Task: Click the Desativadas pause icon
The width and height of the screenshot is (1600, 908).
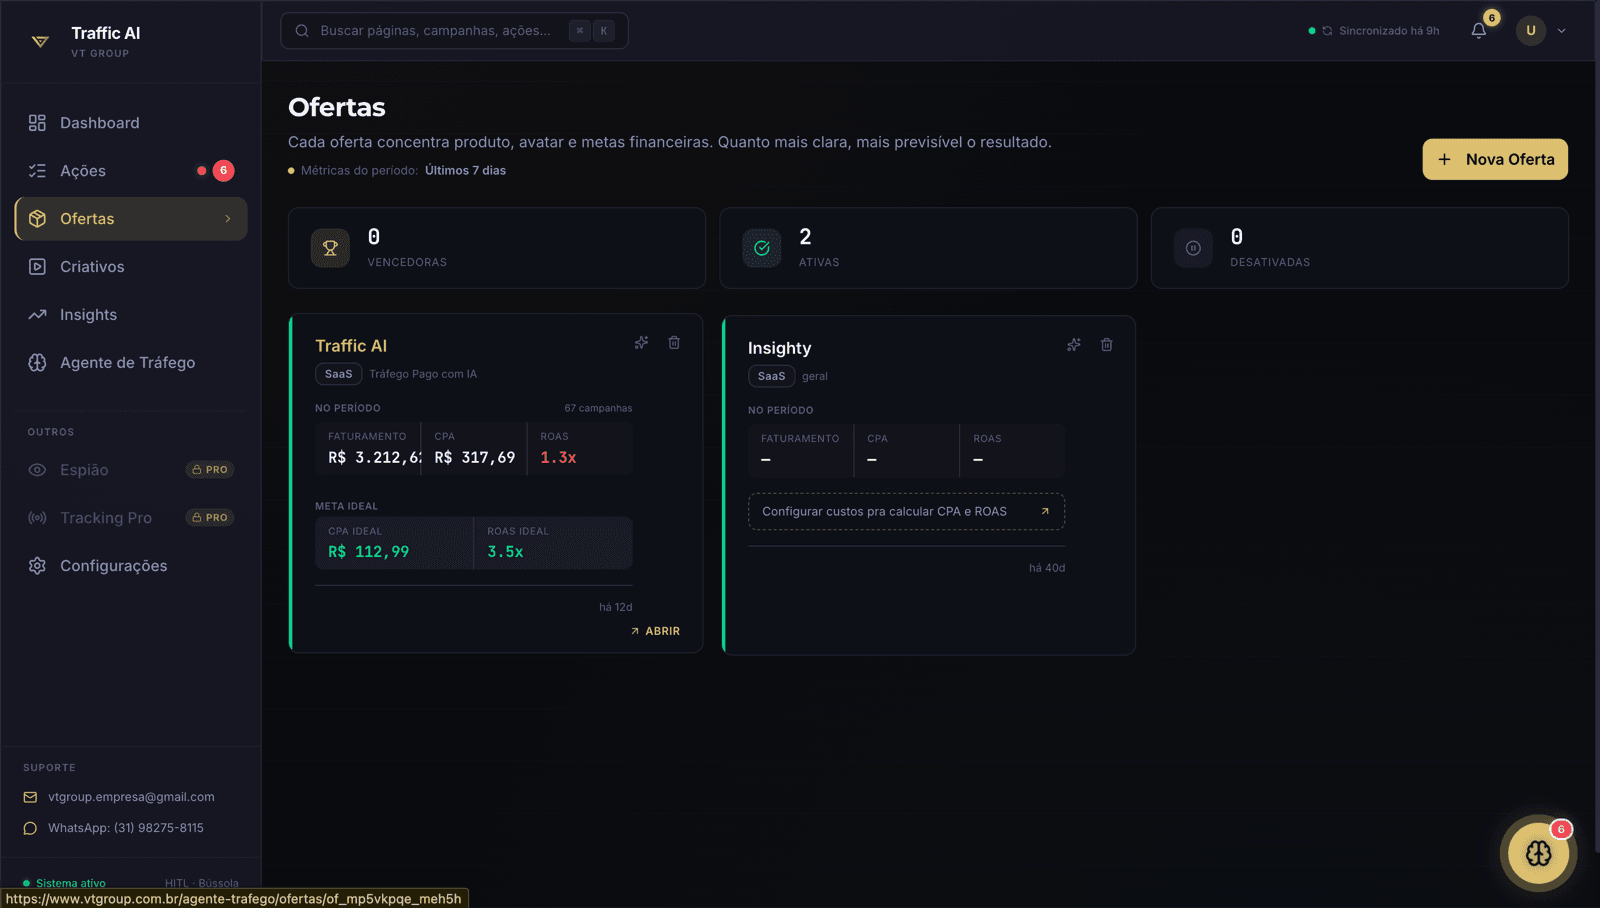Action: tap(1193, 248)
